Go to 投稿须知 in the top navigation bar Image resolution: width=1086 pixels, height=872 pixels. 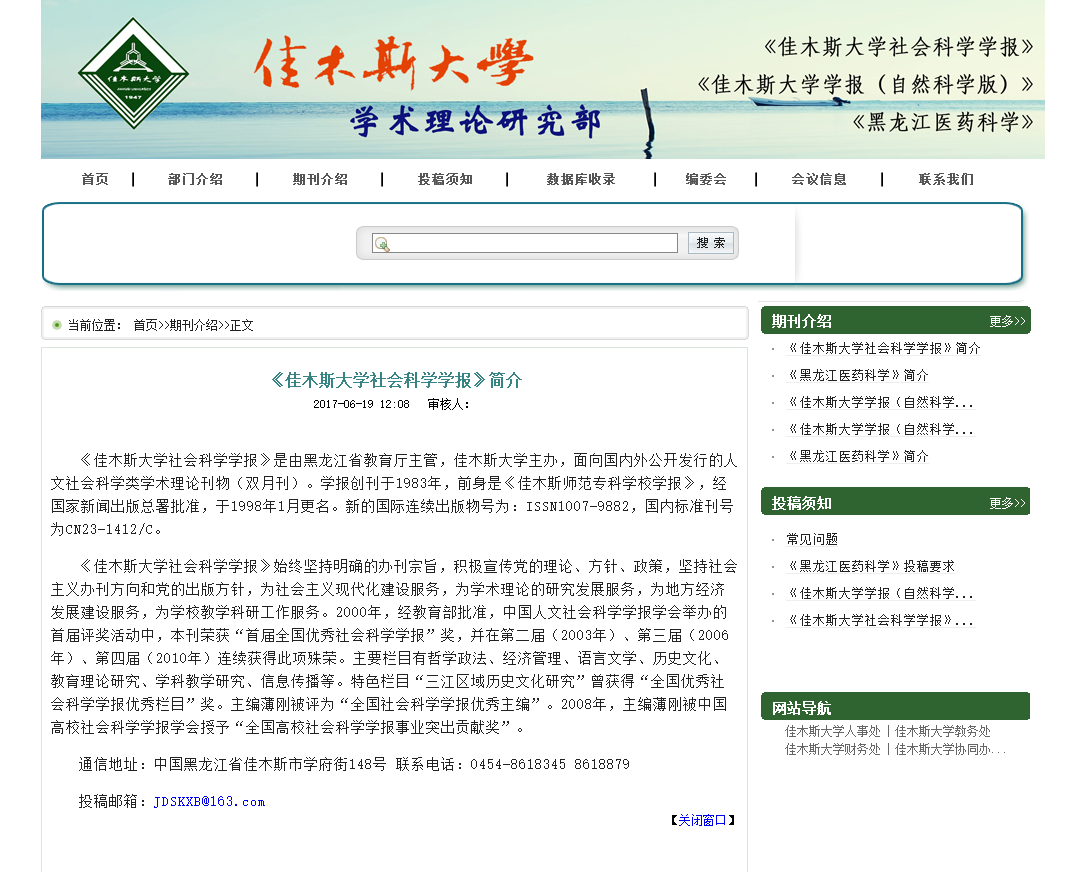[x=445, y=179]
